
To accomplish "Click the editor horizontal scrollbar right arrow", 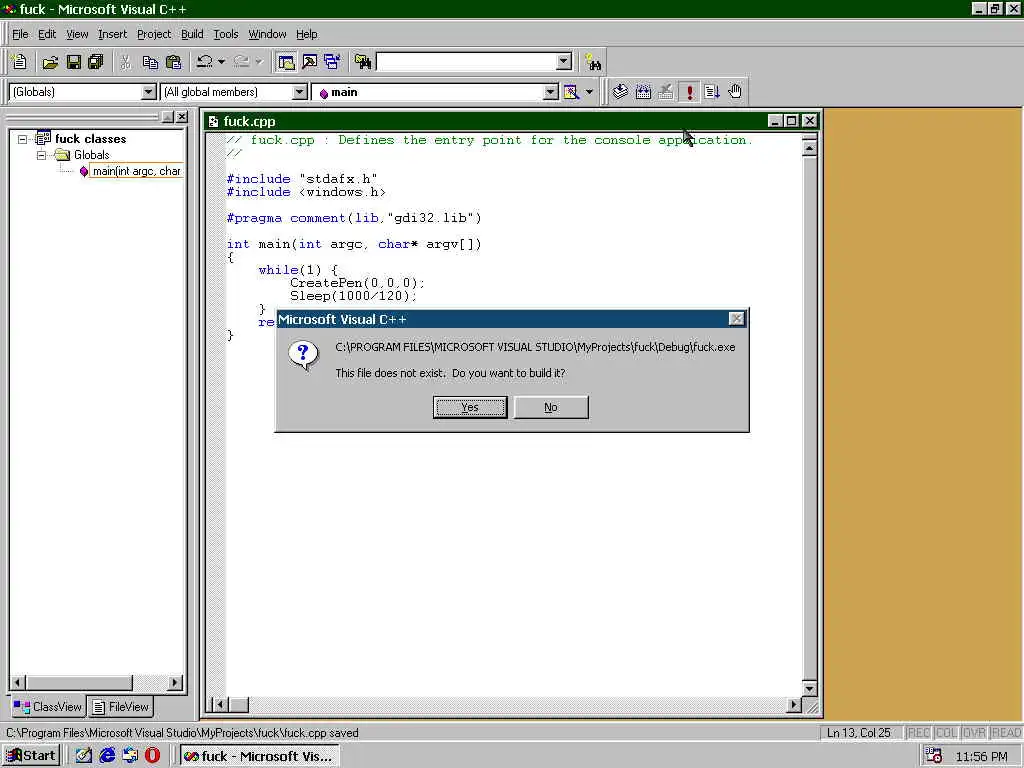I will tap(793, 705).
